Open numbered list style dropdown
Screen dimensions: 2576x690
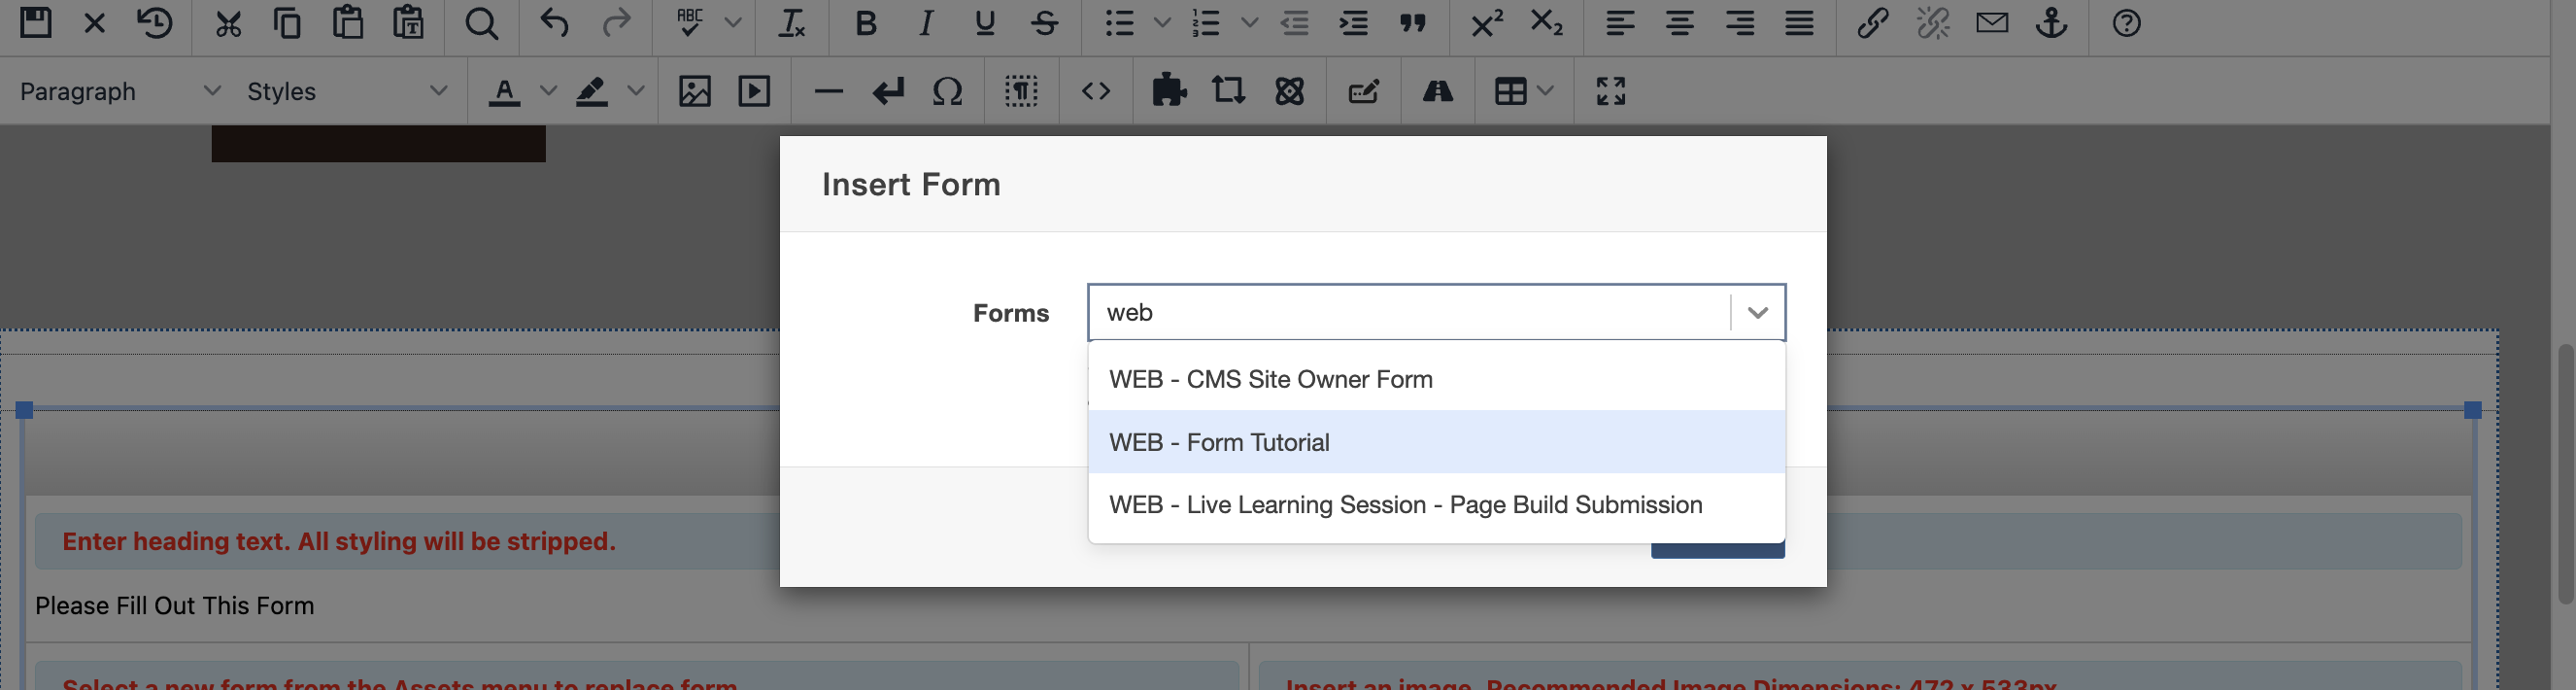[x=1249, y=23]
